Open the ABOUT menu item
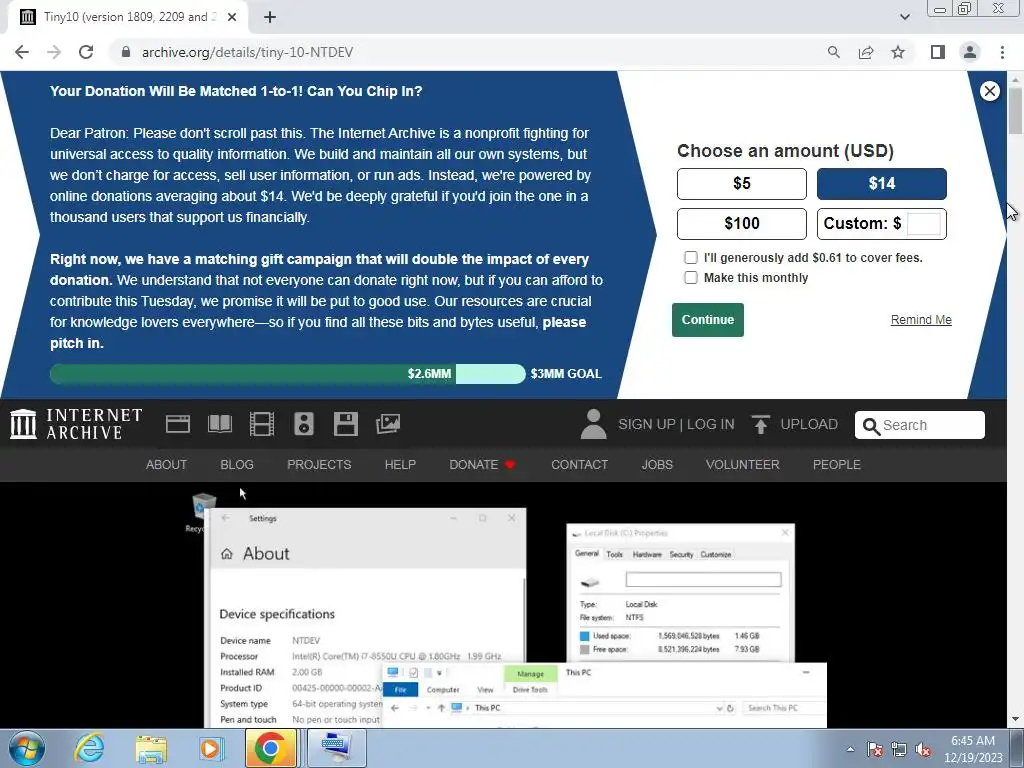1024x768 pixels. coord(166,464)
